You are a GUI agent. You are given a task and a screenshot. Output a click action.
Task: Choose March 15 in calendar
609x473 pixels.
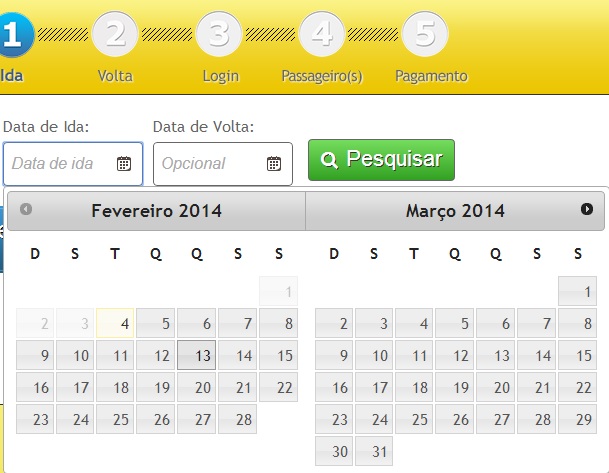pyautogui.click(x=577, y=355)
